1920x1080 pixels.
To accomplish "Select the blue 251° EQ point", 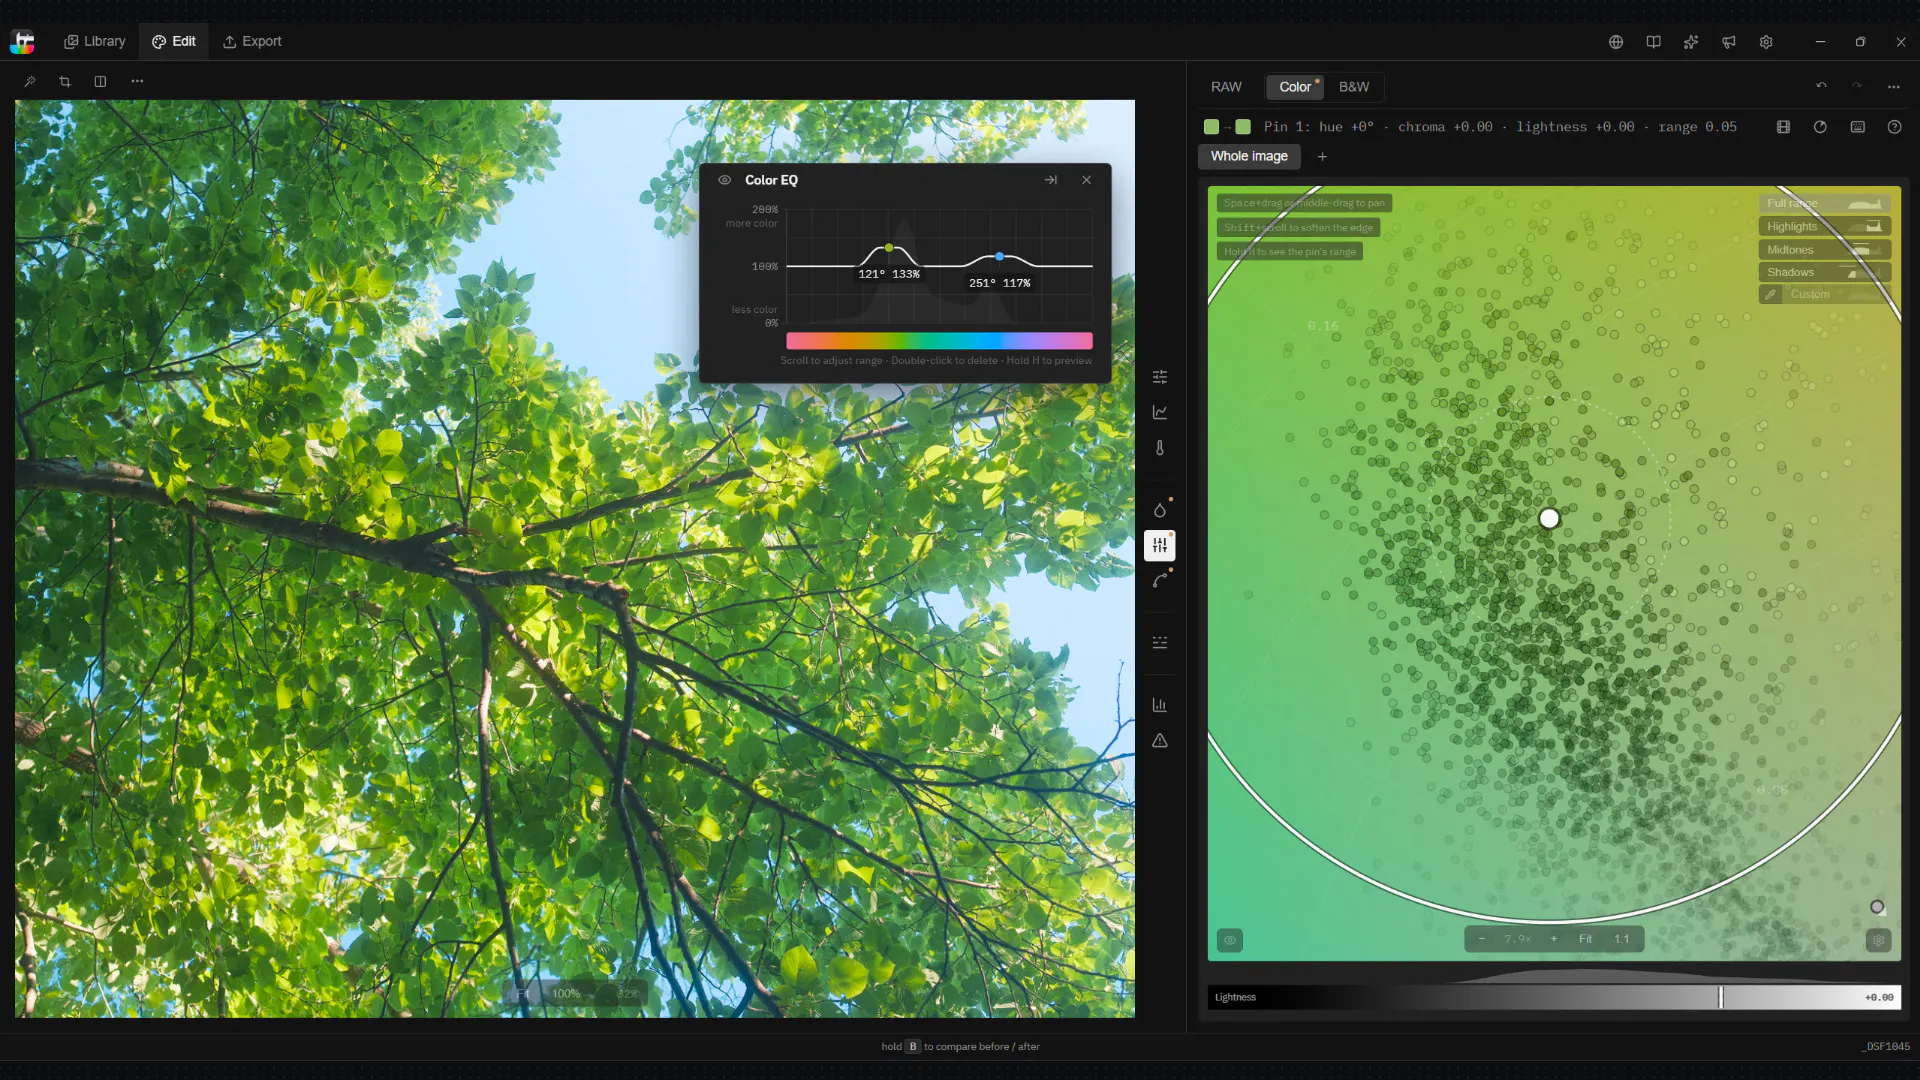I will point(999,257).
